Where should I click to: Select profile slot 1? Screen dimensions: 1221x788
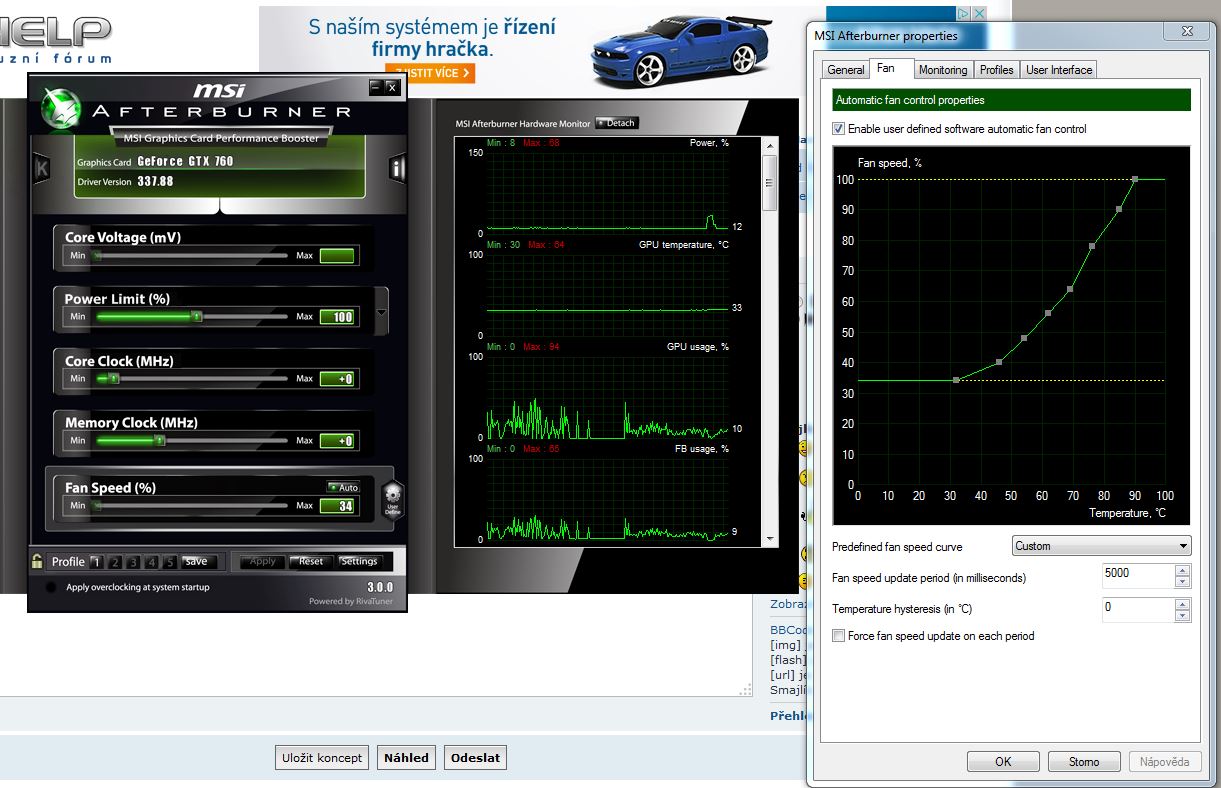tap(96, 562)
